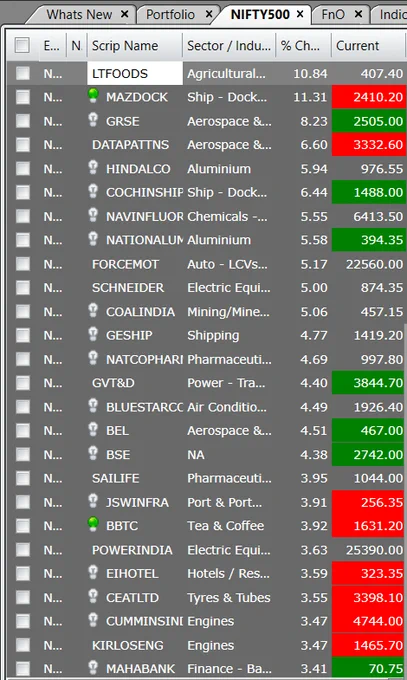Click the Tyres & Tubes sector cell

point(229,598)
